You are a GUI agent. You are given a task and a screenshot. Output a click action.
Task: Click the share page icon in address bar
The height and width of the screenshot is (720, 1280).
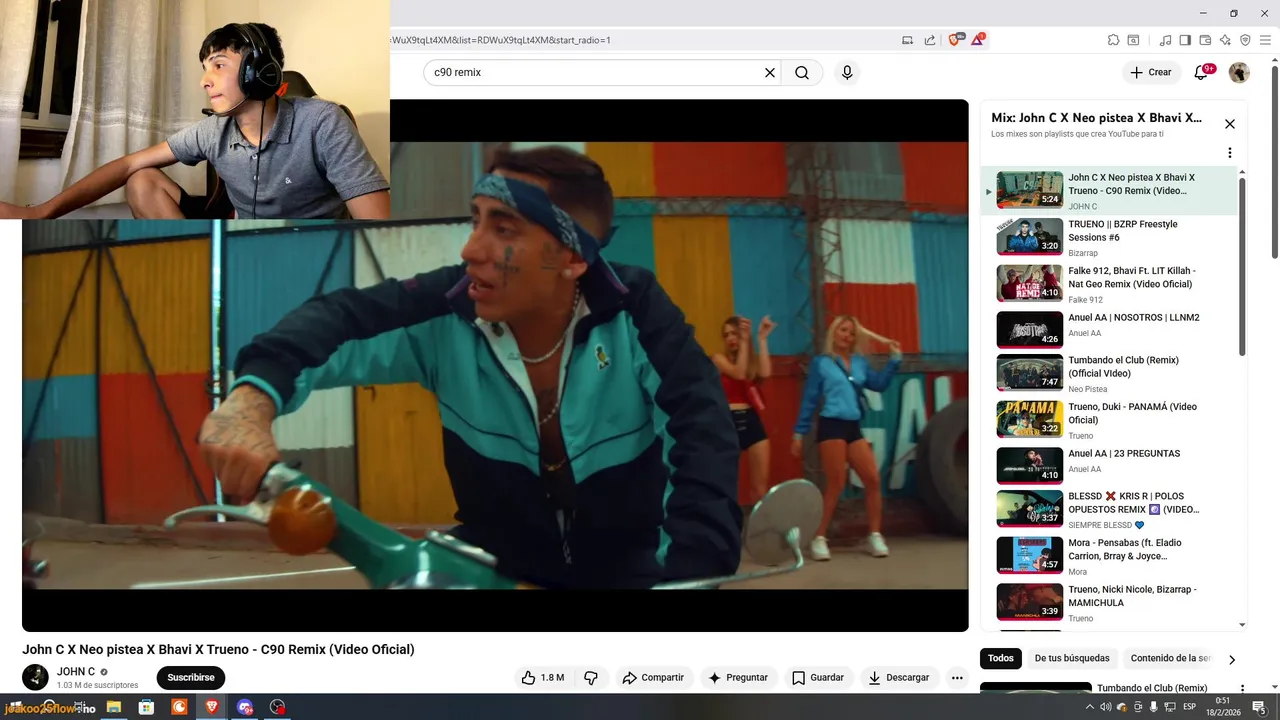[x=930, y=40]
